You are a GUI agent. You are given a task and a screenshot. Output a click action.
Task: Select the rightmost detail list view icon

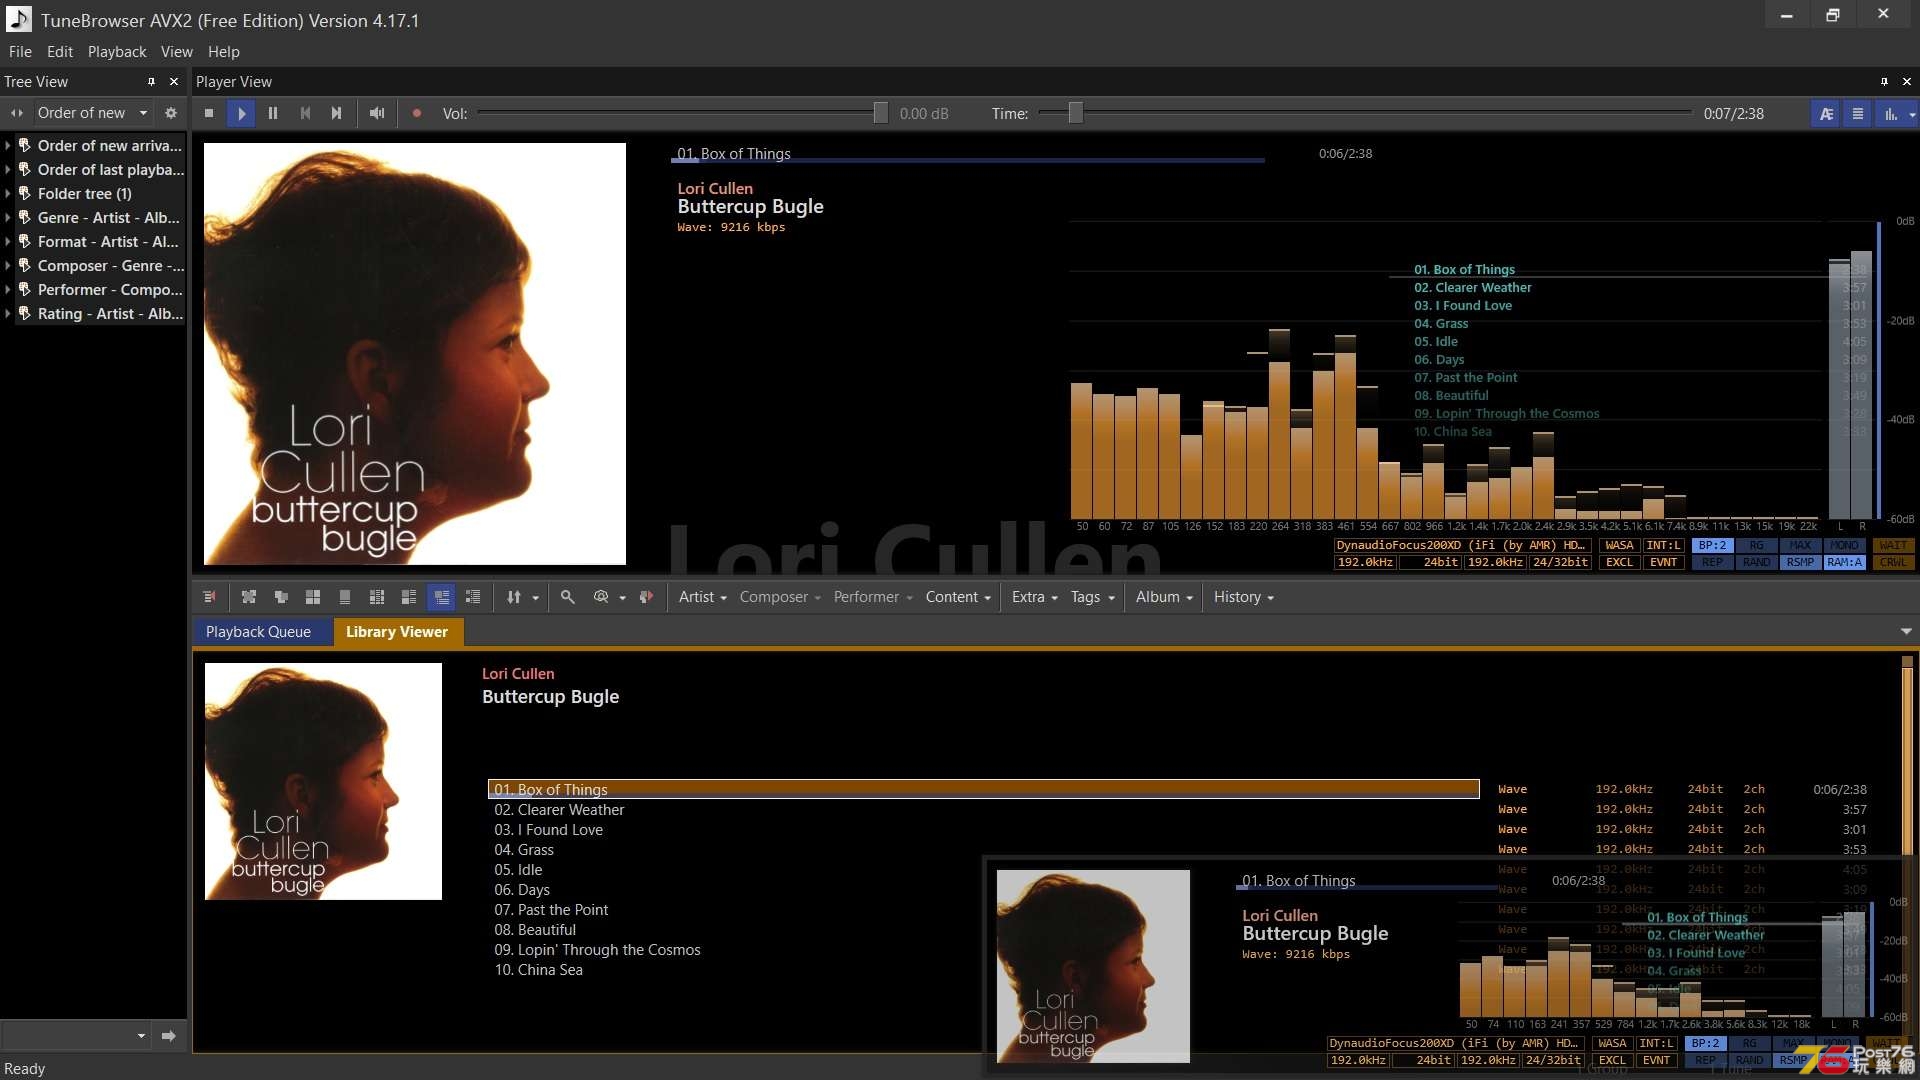pos(473,597)
